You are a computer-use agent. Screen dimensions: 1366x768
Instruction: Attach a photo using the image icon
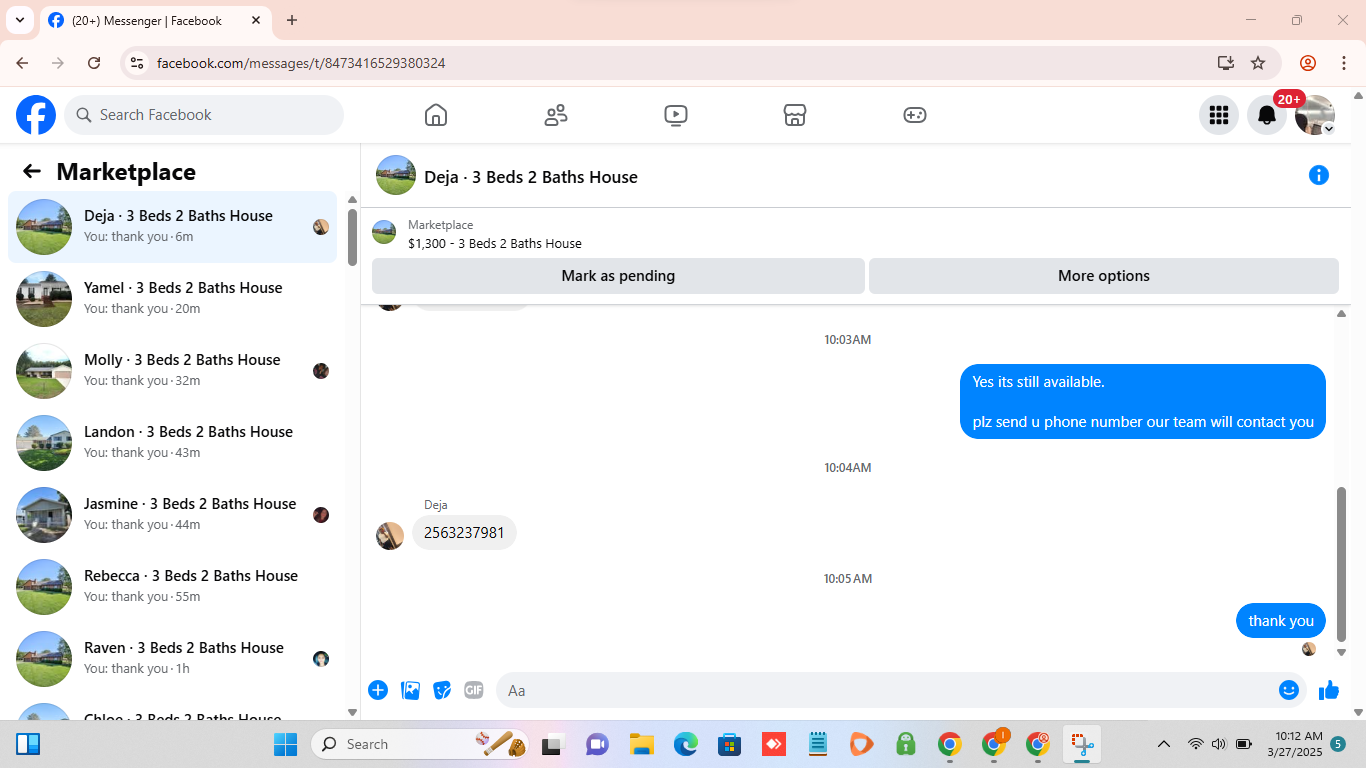coord(410,690)
